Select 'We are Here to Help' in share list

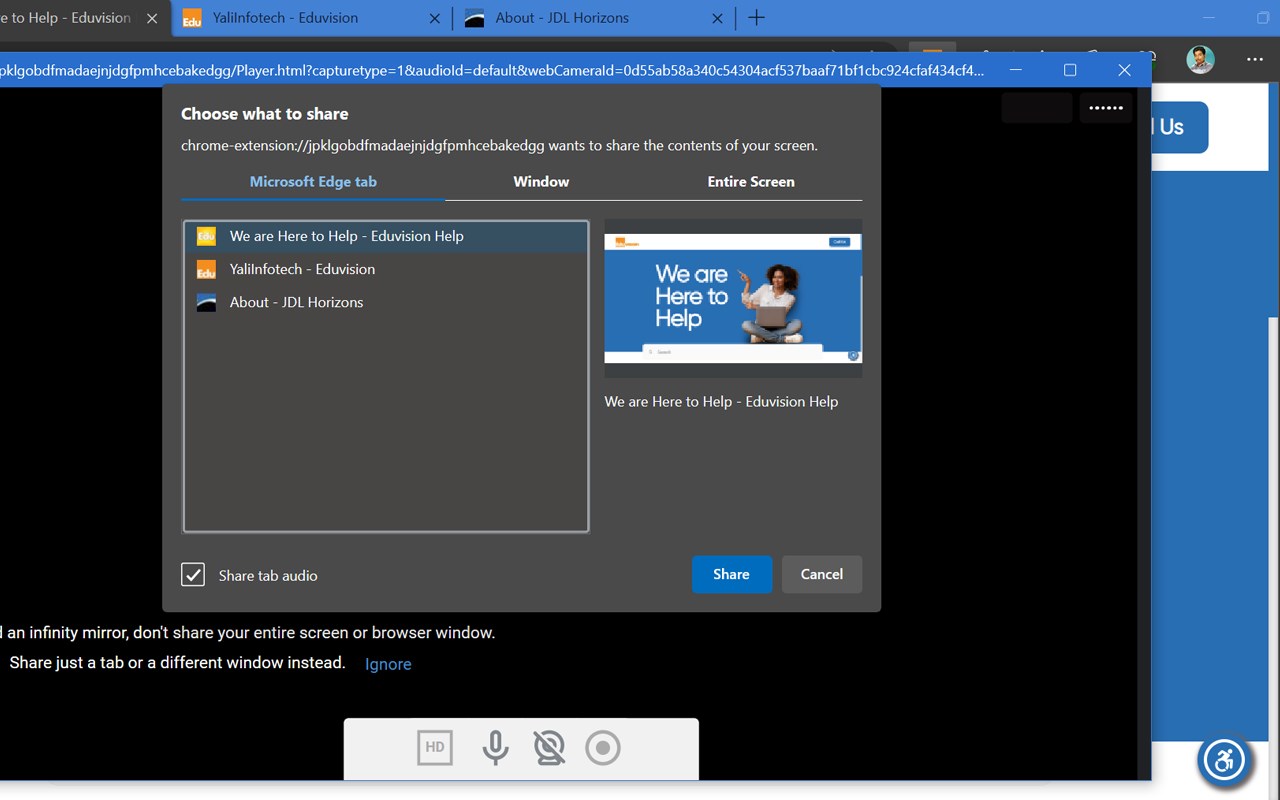pyautogui.click(x=386, y=236)
